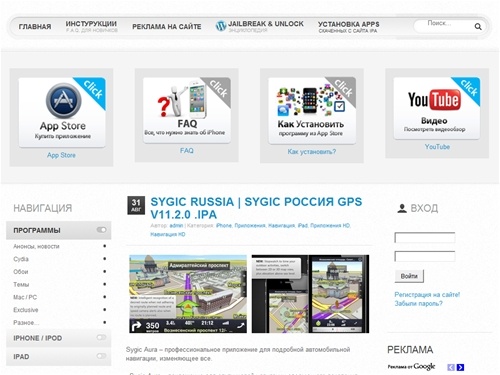500x375 pixels.
Task: Open the iPad category link in post meta
Action: coord(303,226)
